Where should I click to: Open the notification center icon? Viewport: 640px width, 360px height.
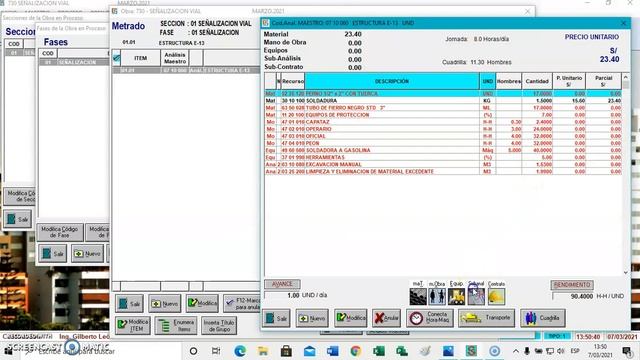pyautogui.click(x=627, y=351)
